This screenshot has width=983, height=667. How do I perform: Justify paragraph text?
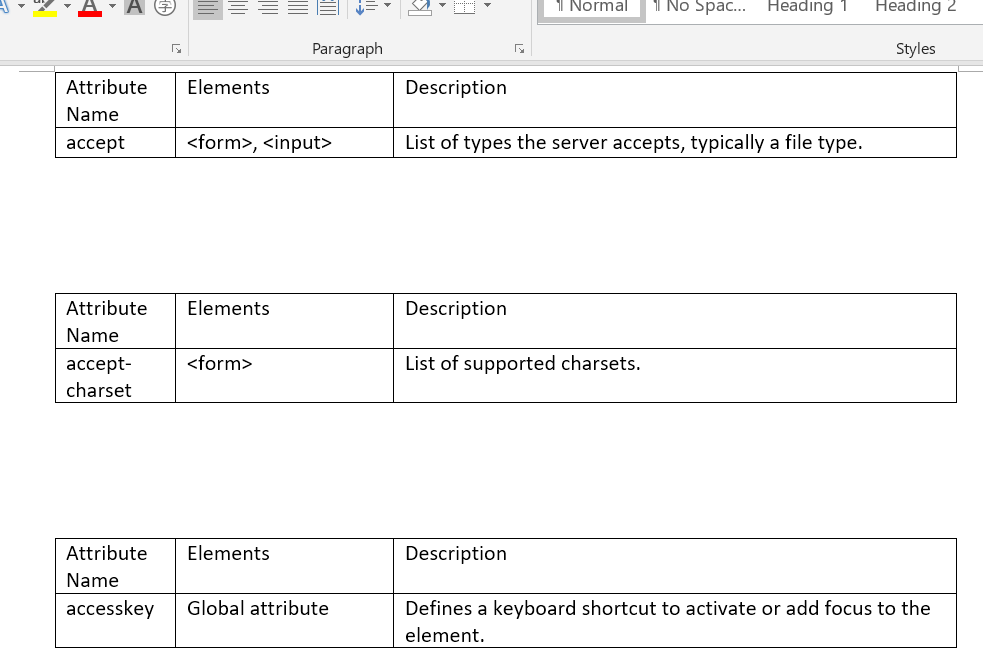click(x=298, y=8)
